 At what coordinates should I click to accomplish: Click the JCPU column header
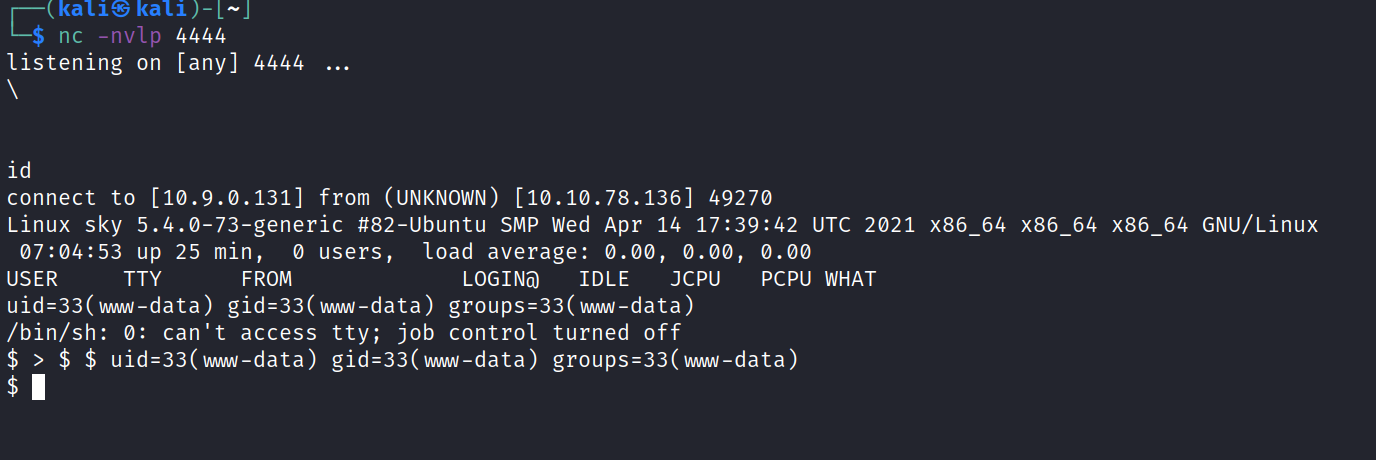click(695, 279)
